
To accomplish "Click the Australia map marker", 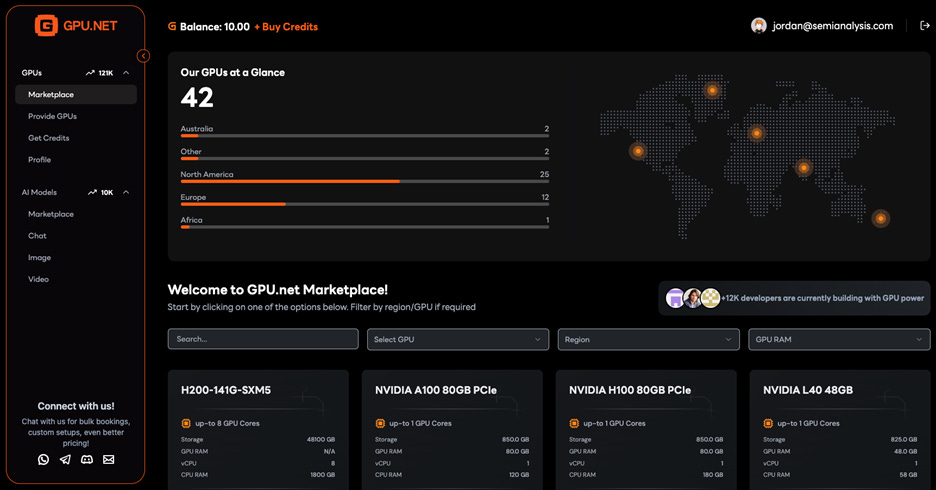I will click(x=880, y=218).
